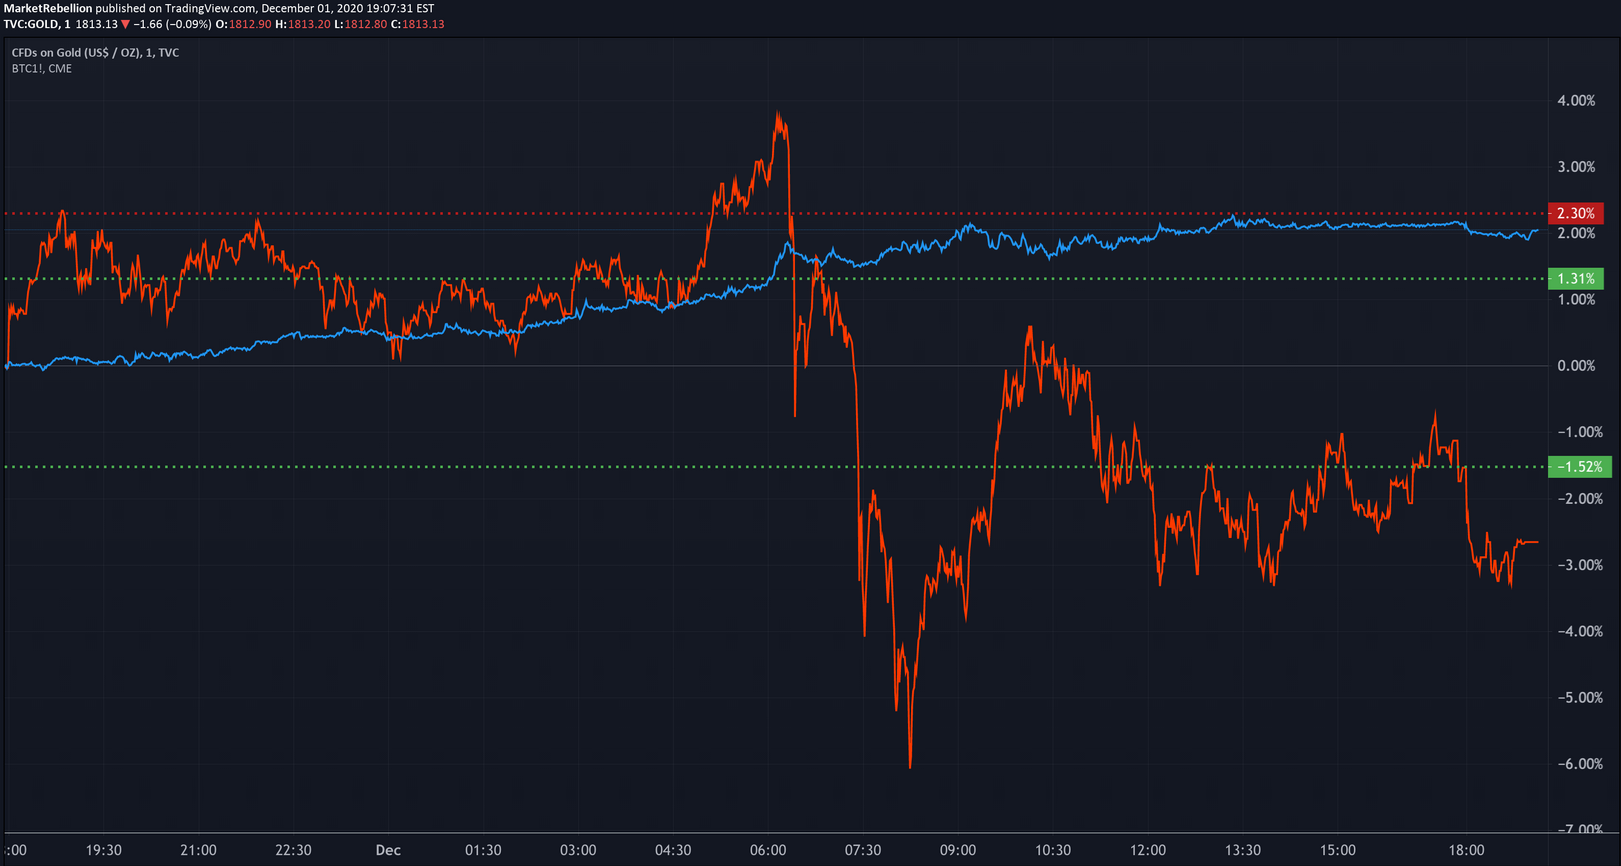
Task: Click the red 2.30% price label
Action: tap(1576, 213)
